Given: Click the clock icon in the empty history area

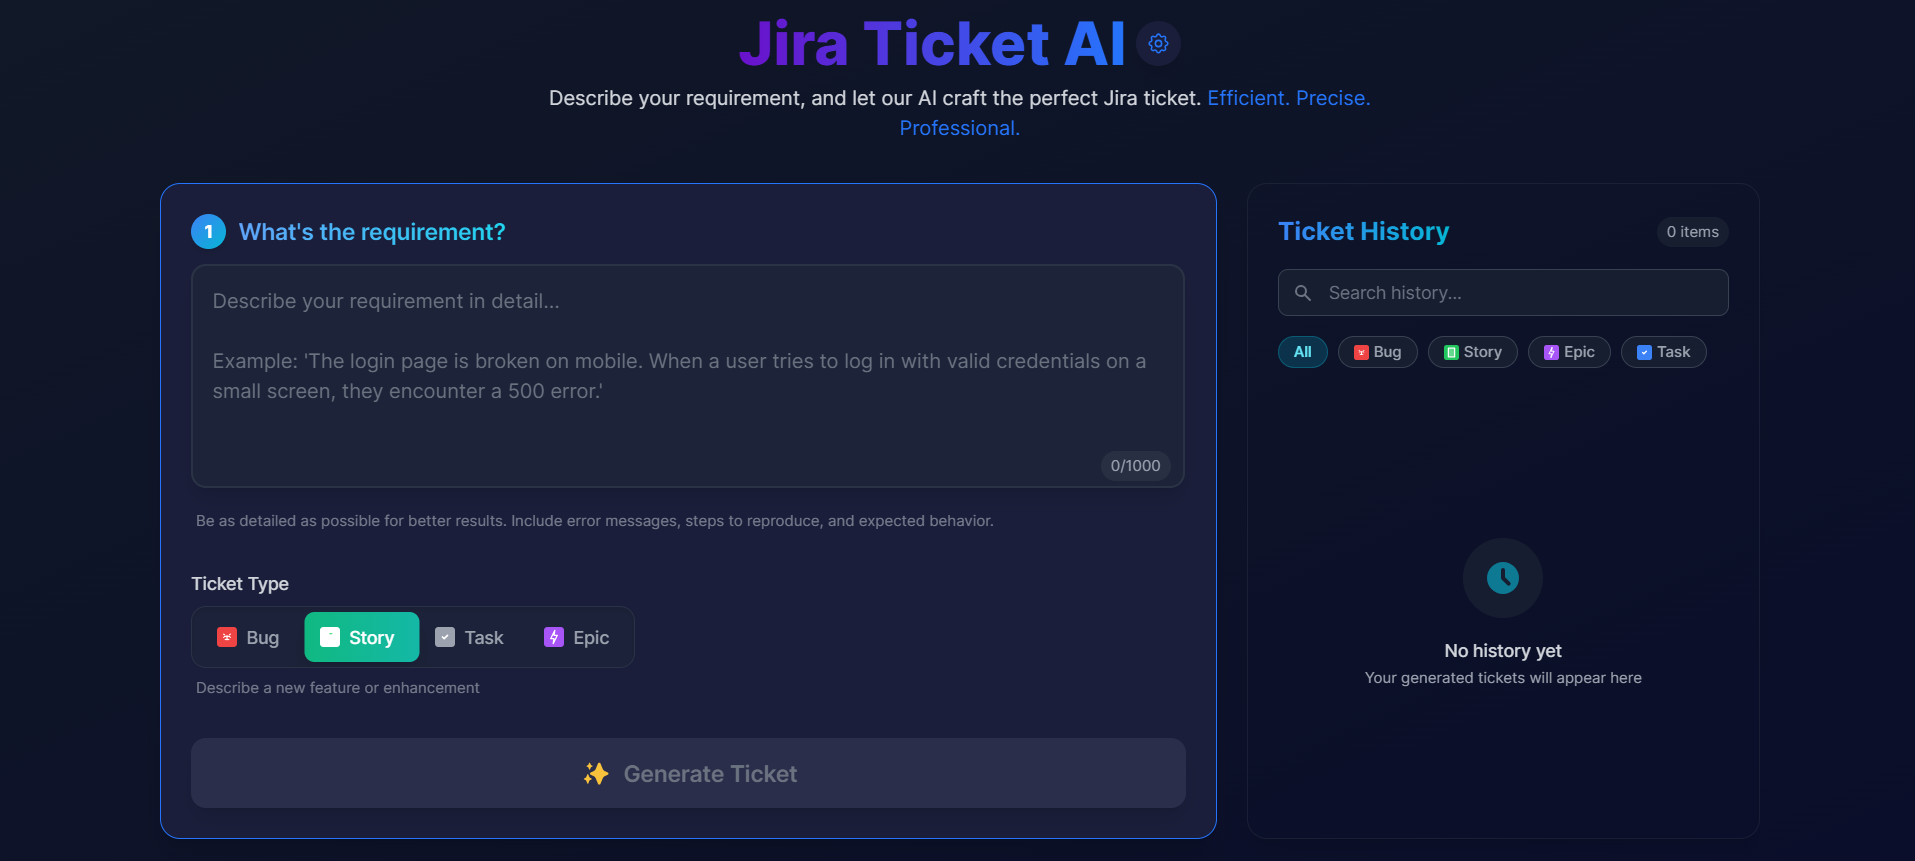Looking at the screenshot, I should coord(1502,578).
